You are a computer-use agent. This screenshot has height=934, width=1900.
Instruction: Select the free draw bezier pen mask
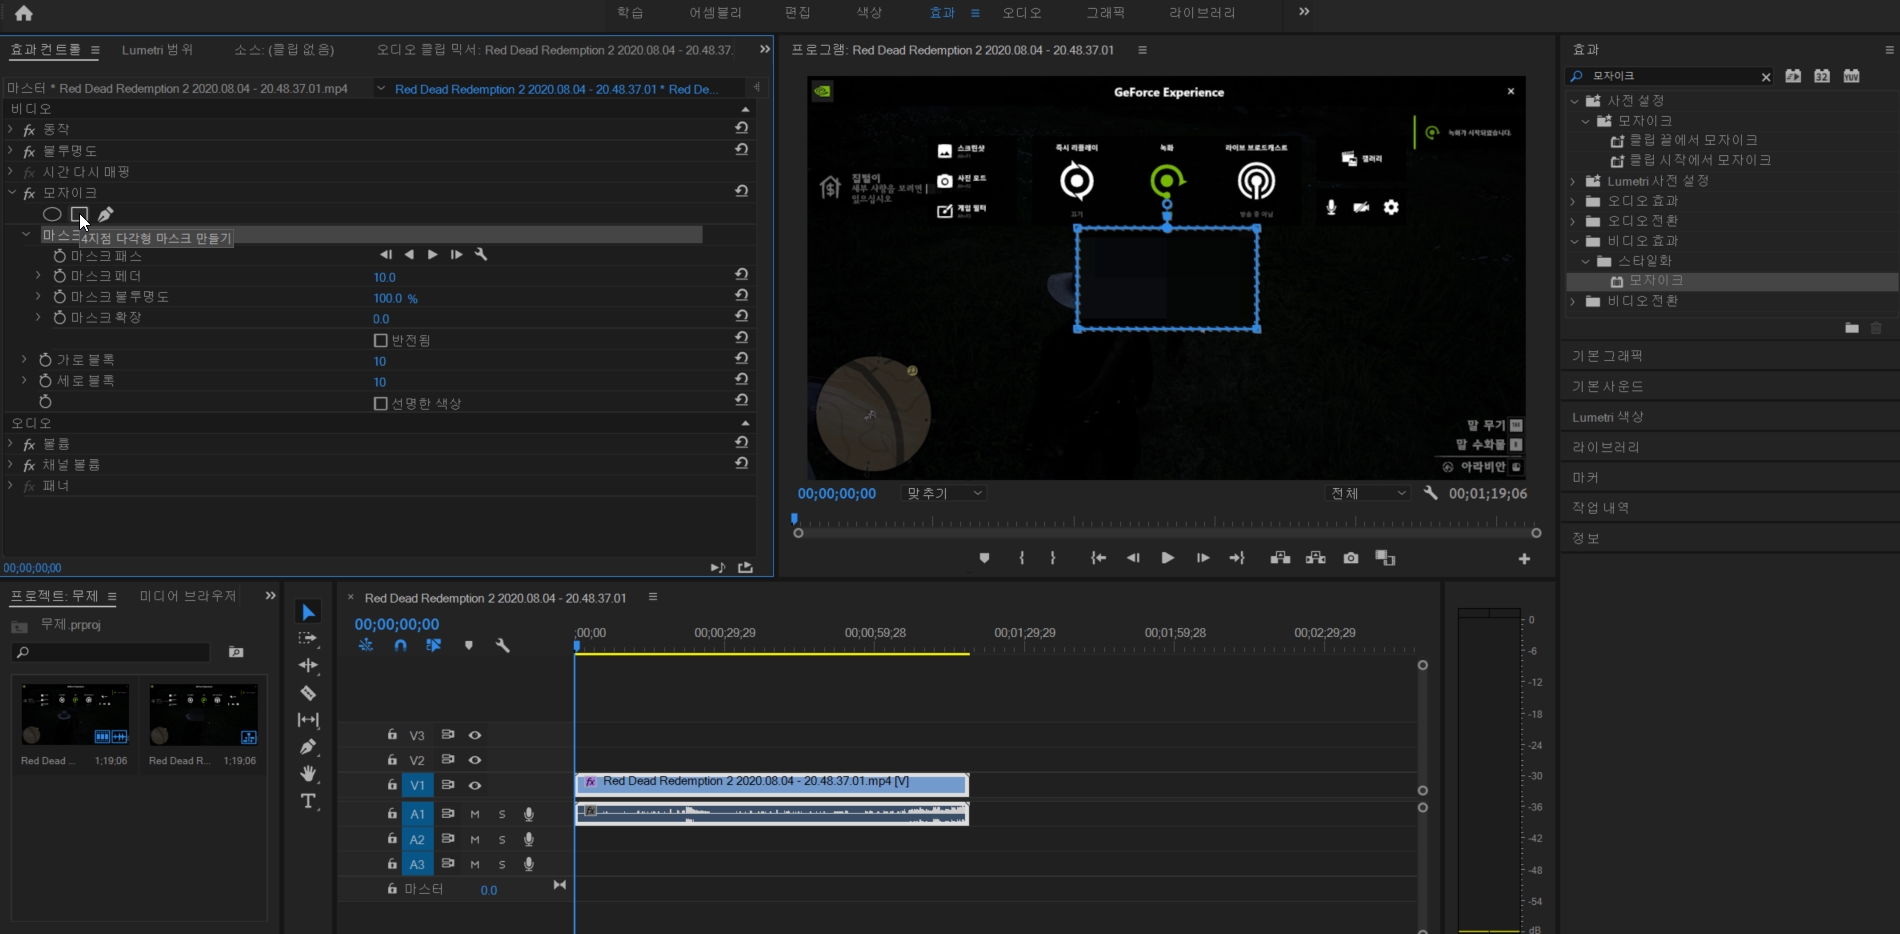(106, 214)
